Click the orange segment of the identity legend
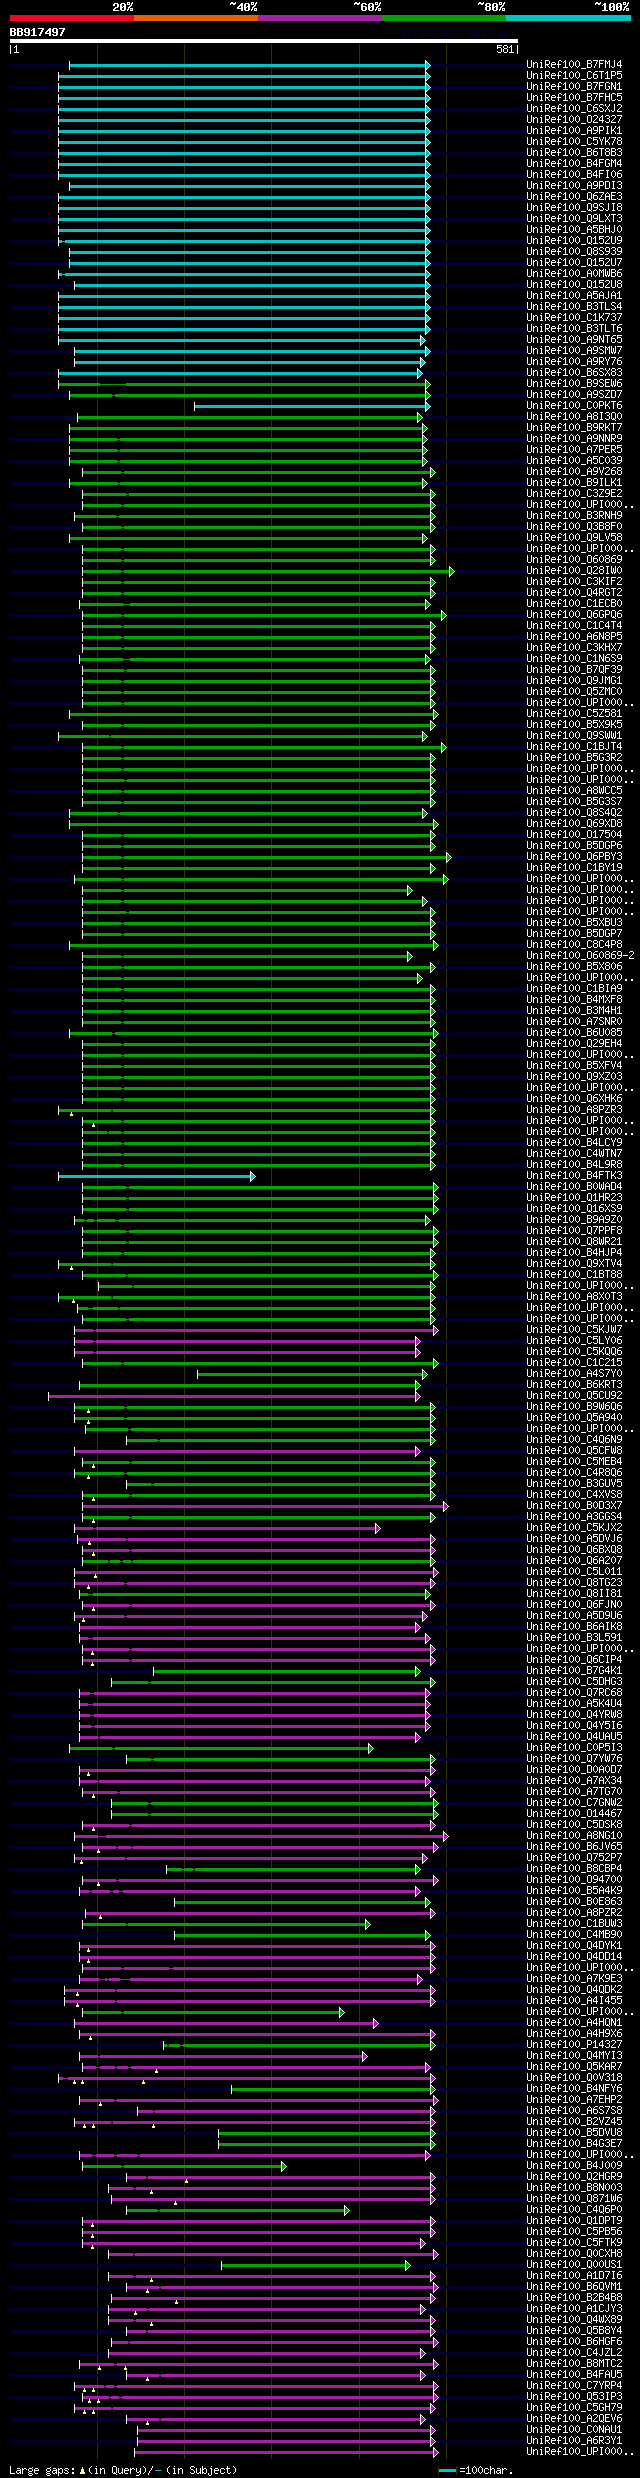The width and height of the screenshot is (640, 2478). (x=196, y=17)
